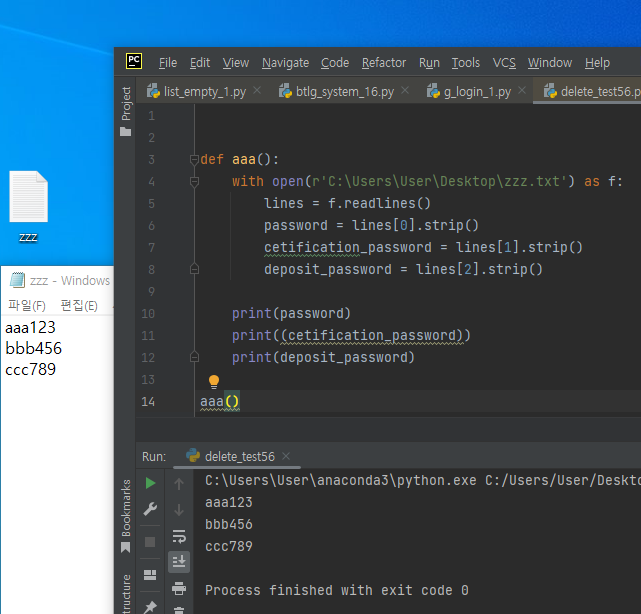Open the Edit menu in PyCharm

[x=199, y=63]
